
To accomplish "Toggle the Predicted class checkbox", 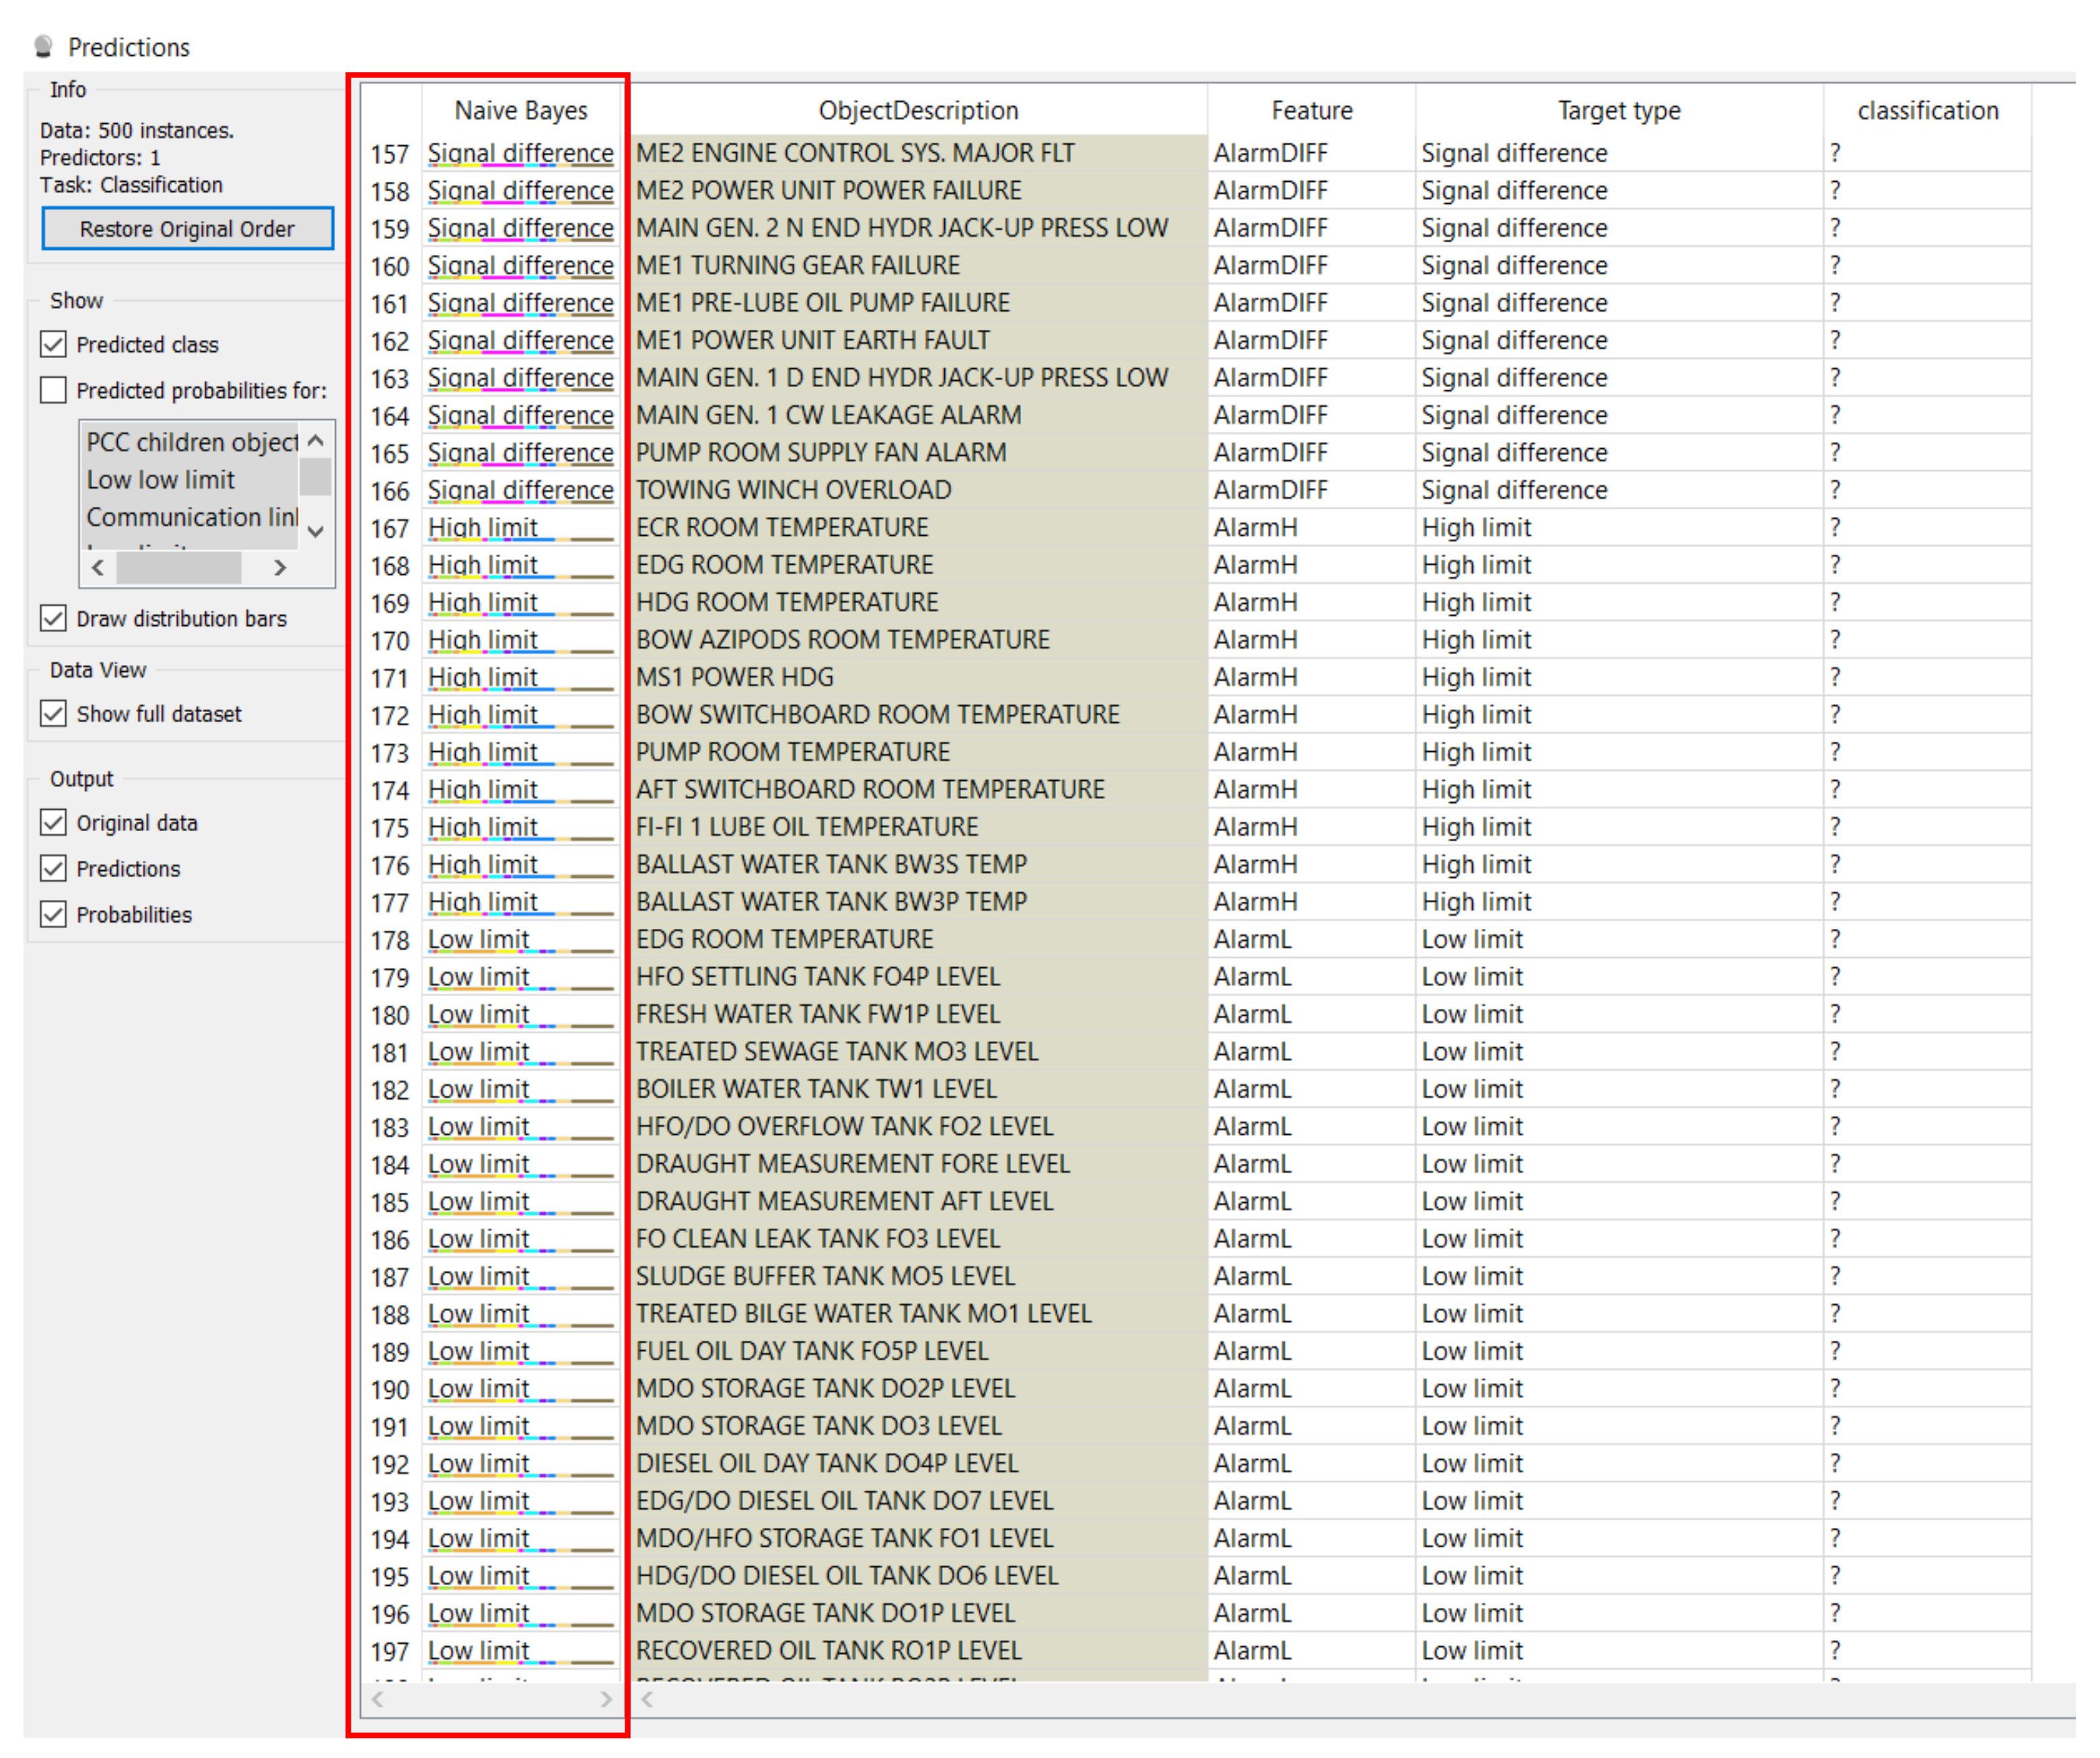I will 54,345.
